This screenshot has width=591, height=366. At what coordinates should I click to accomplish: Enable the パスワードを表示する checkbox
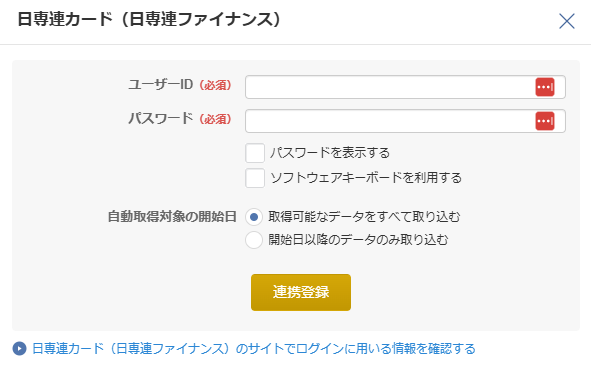(255, 153)
